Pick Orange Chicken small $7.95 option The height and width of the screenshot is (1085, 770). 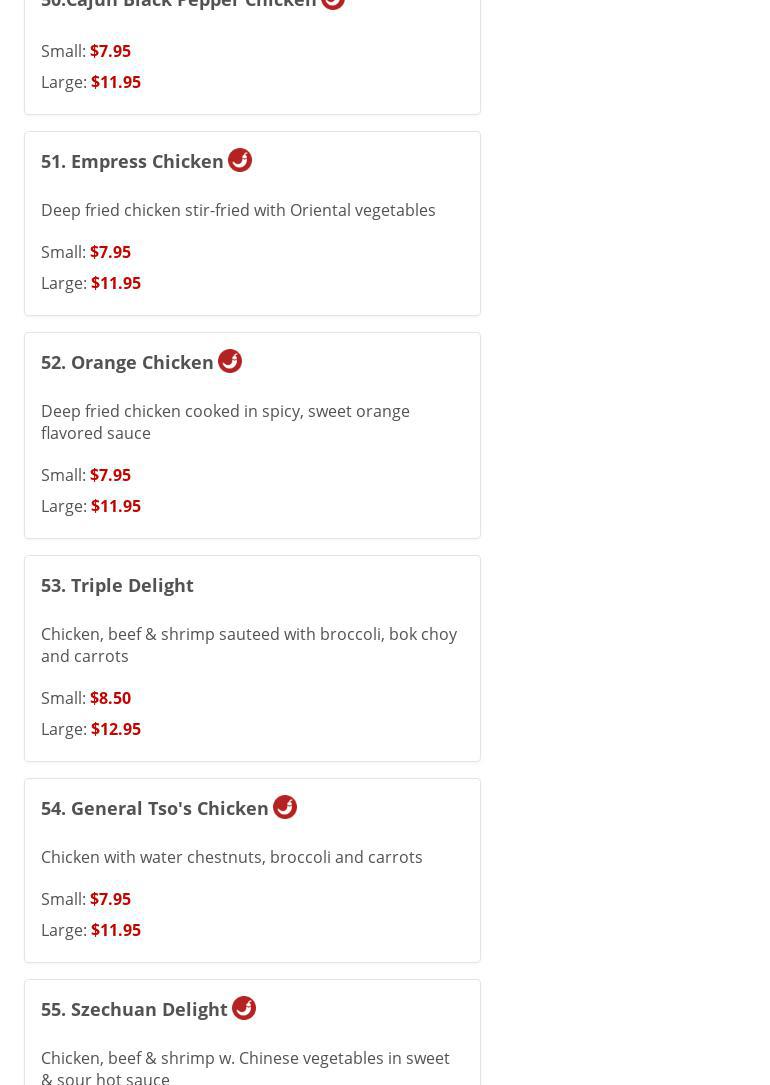pos(110,475)
